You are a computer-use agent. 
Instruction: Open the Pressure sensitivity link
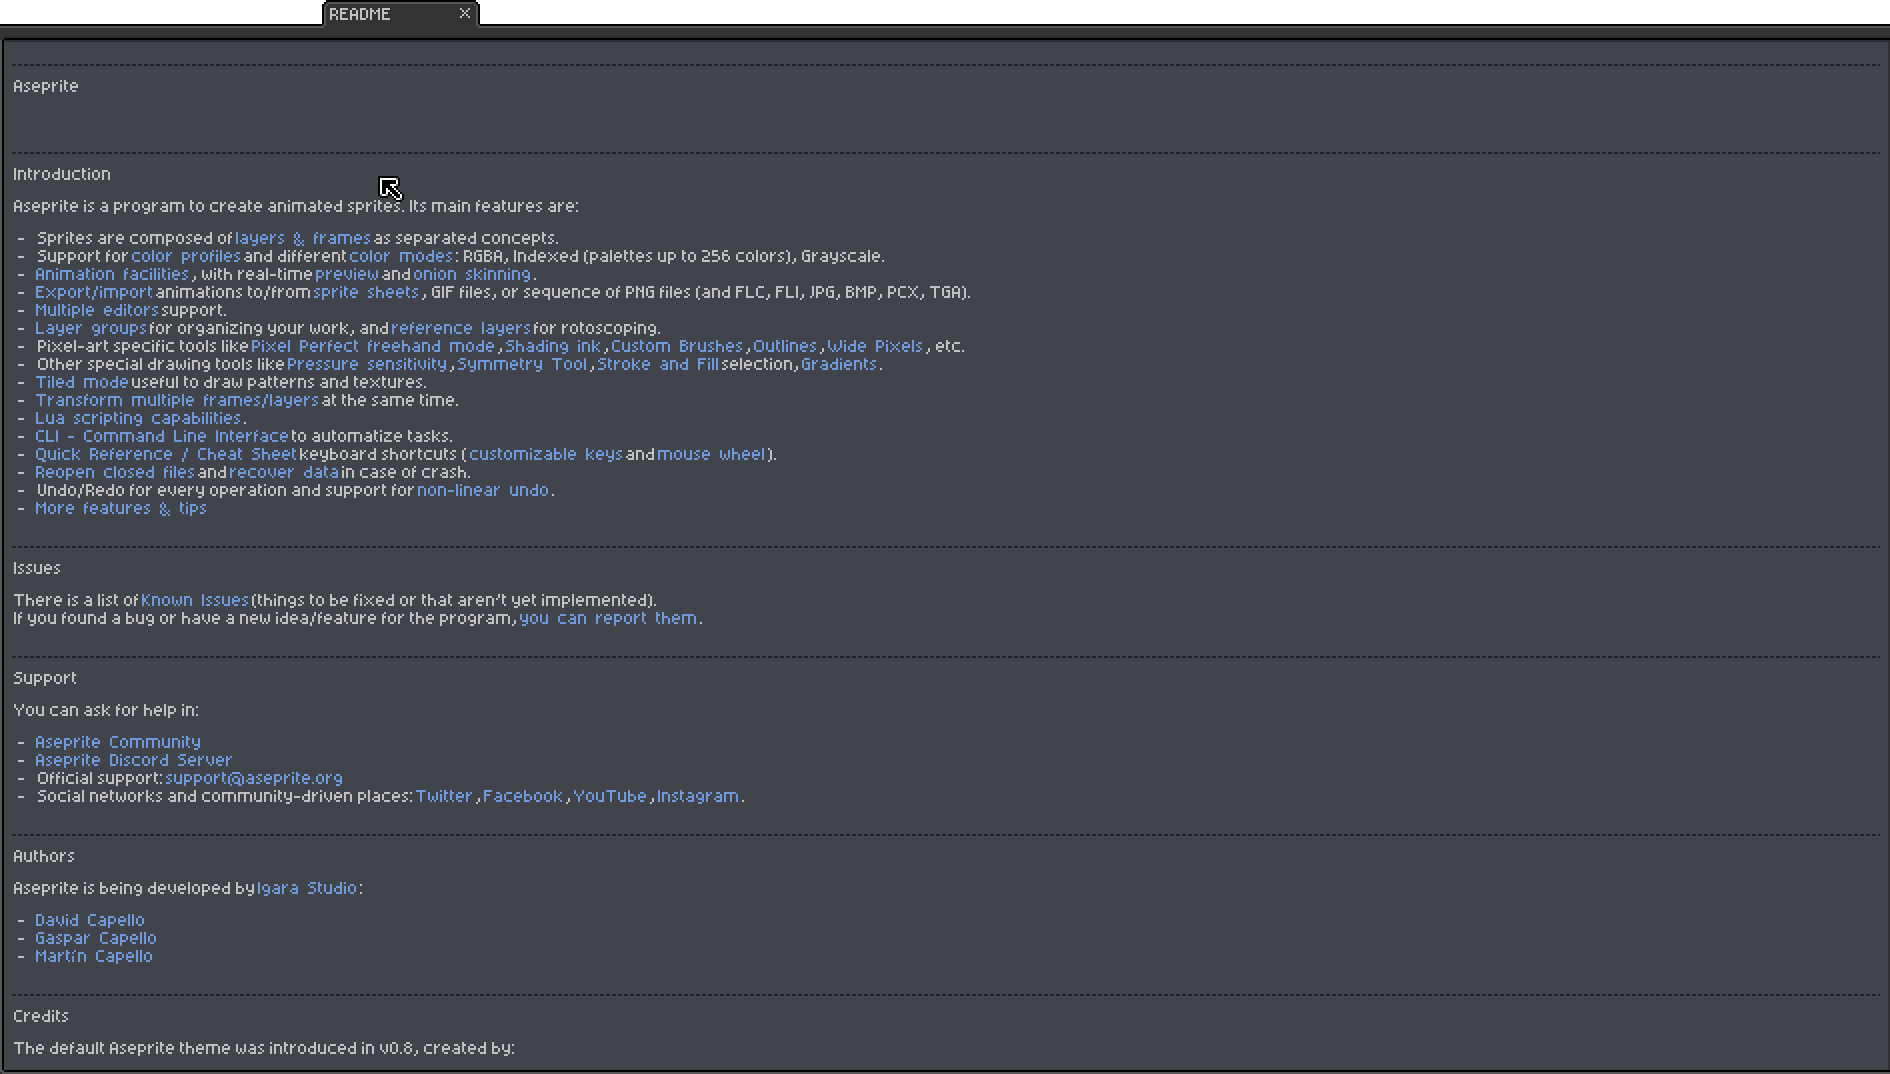[367, 364]
